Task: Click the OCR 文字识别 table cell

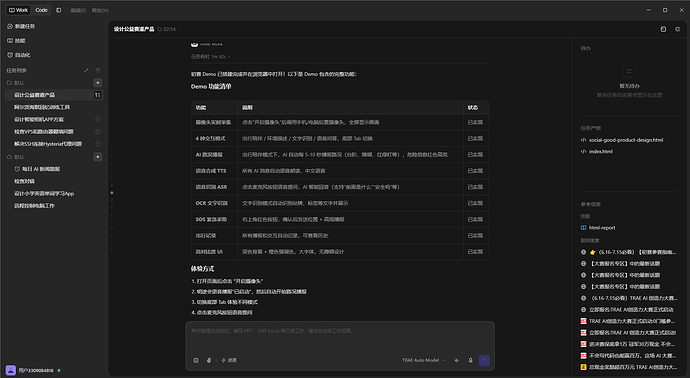Action: click(214, 203)
